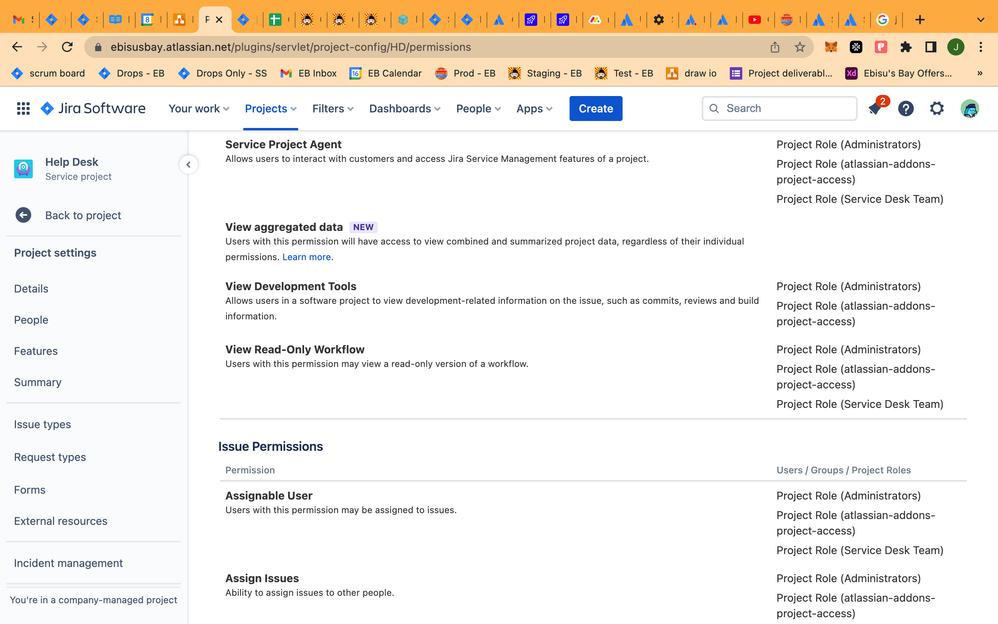Open the Help question mark icon
Image resolution: width=998 pixels, height=624 pixels.
906,108
